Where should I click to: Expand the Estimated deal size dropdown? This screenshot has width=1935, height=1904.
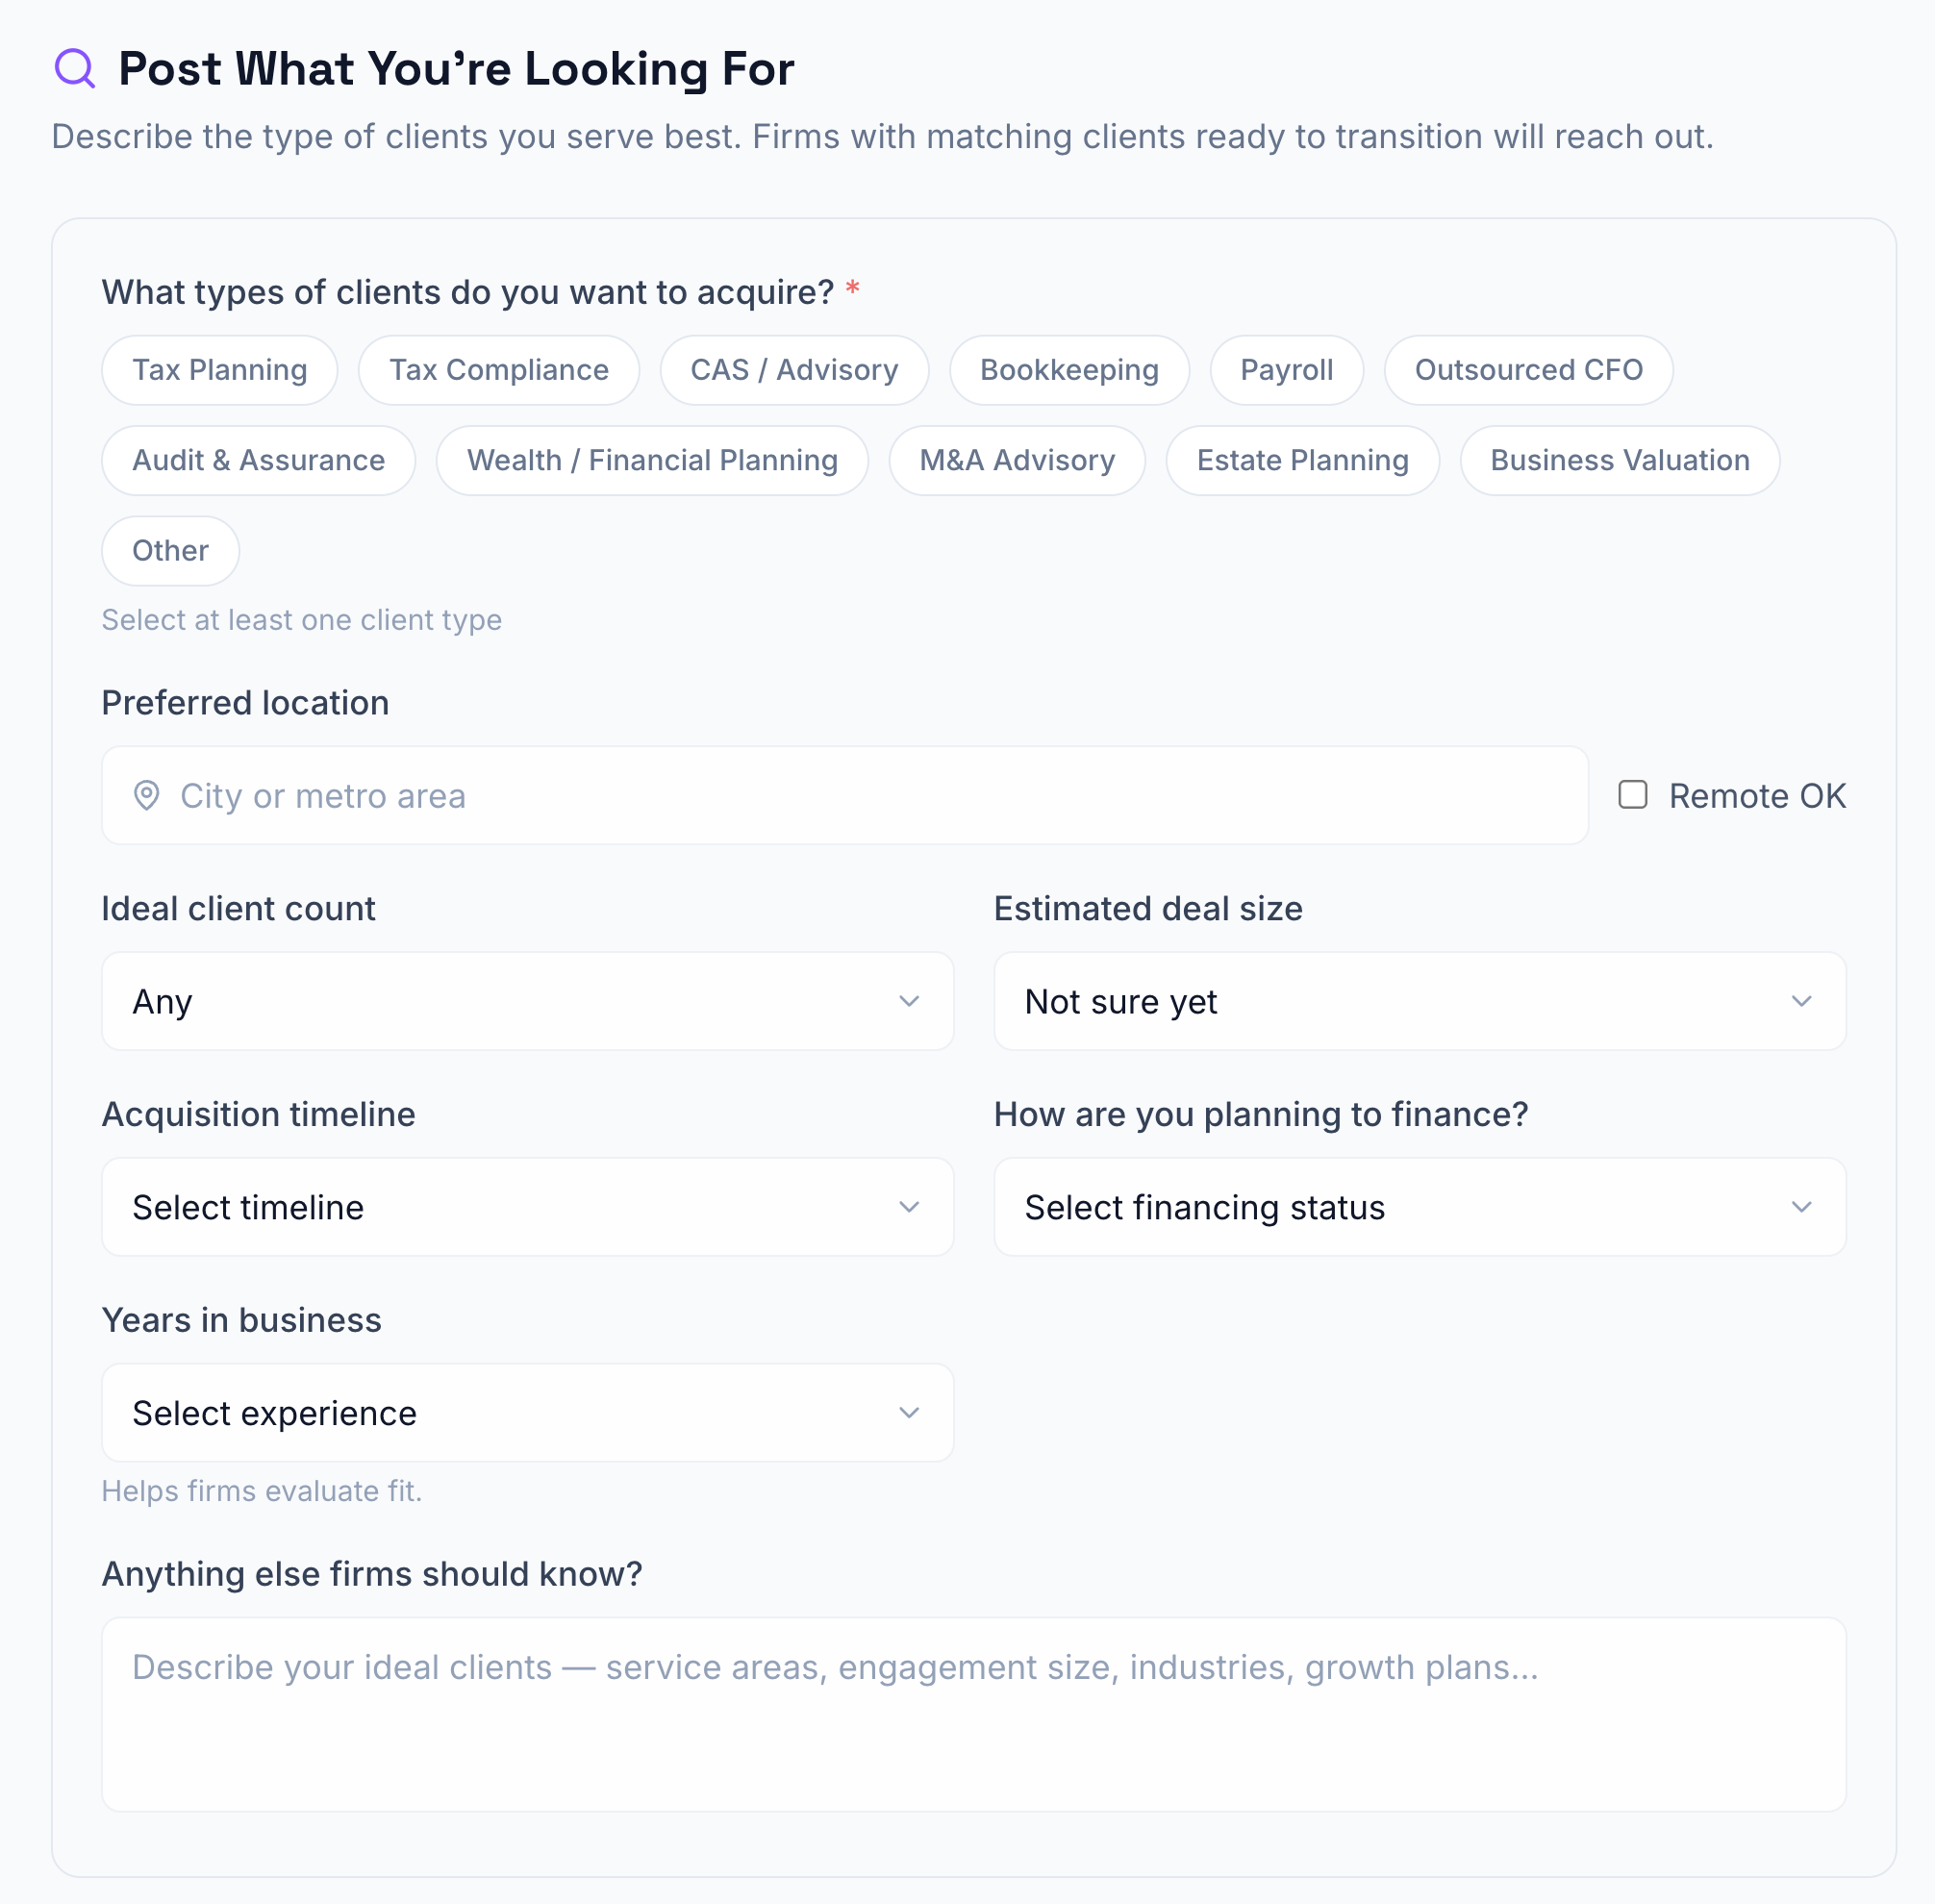point(1418,1001)
